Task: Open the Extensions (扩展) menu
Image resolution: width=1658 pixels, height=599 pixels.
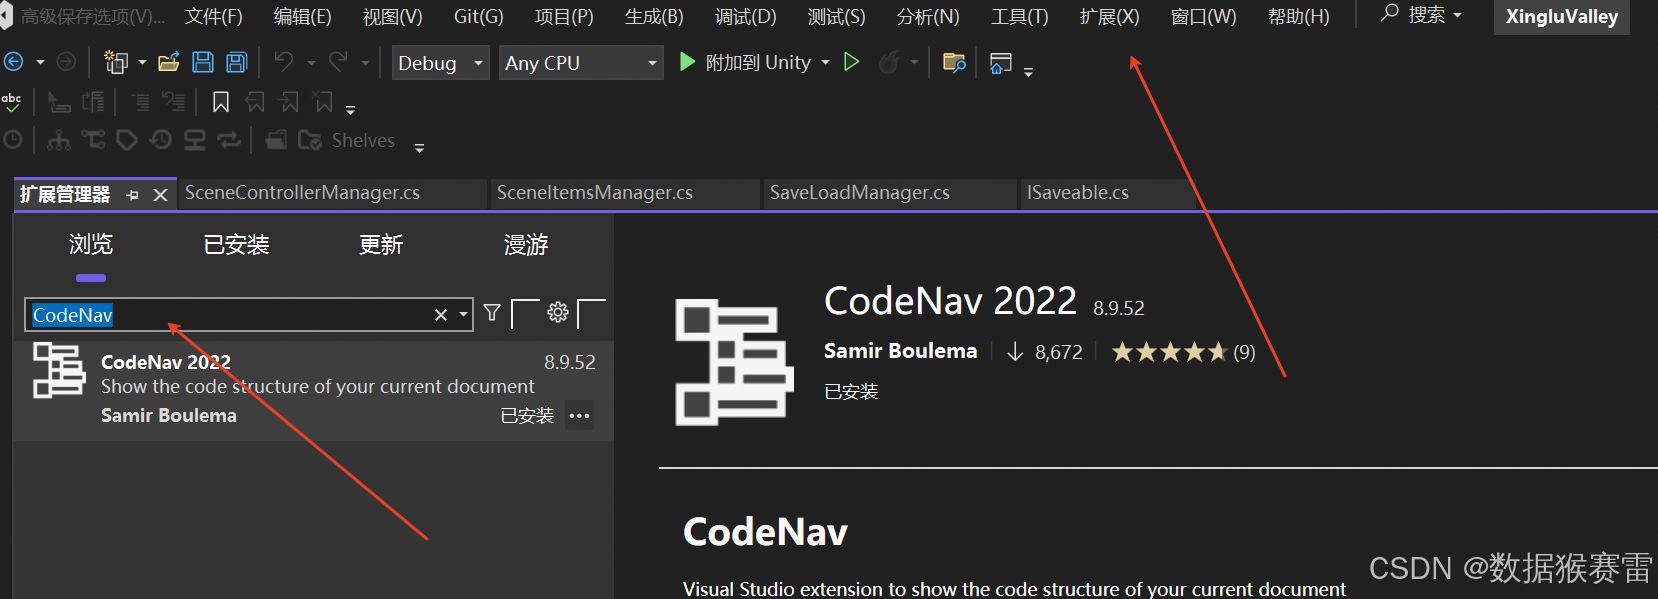Action: (x=1109, y=16)
